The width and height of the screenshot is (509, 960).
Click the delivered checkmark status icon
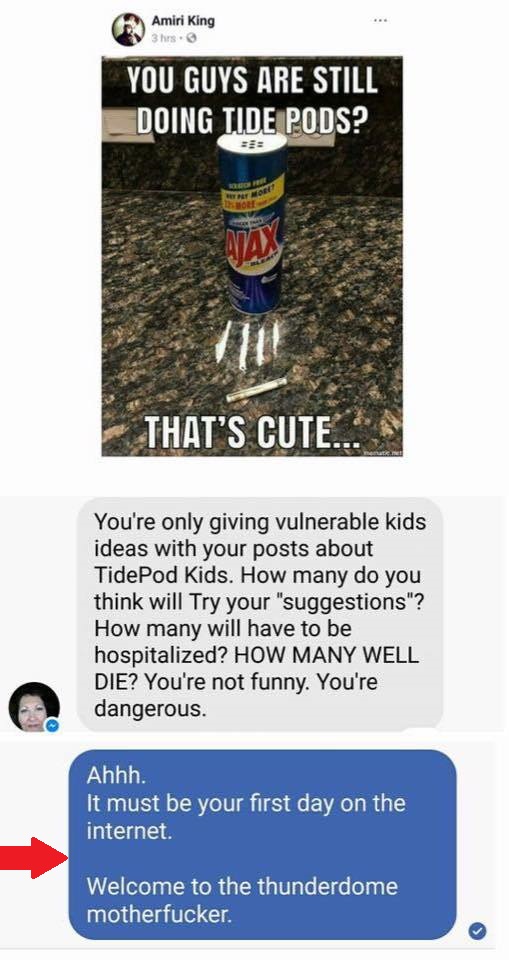tap(477, 931)
